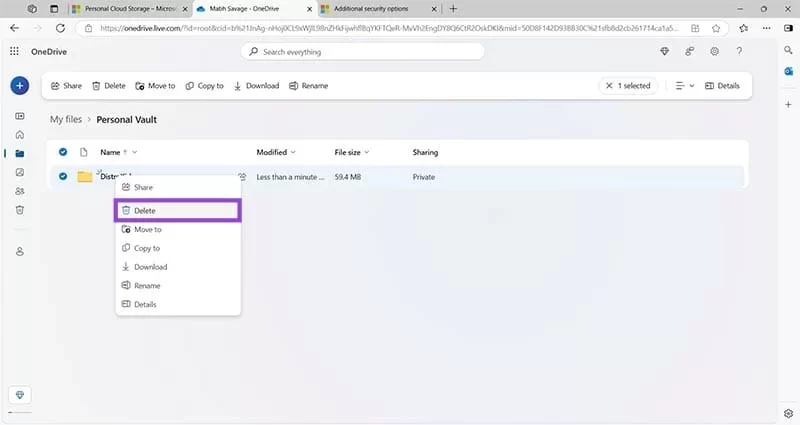
Task: Open the app launcher grid icon
Action: [14, 51]
